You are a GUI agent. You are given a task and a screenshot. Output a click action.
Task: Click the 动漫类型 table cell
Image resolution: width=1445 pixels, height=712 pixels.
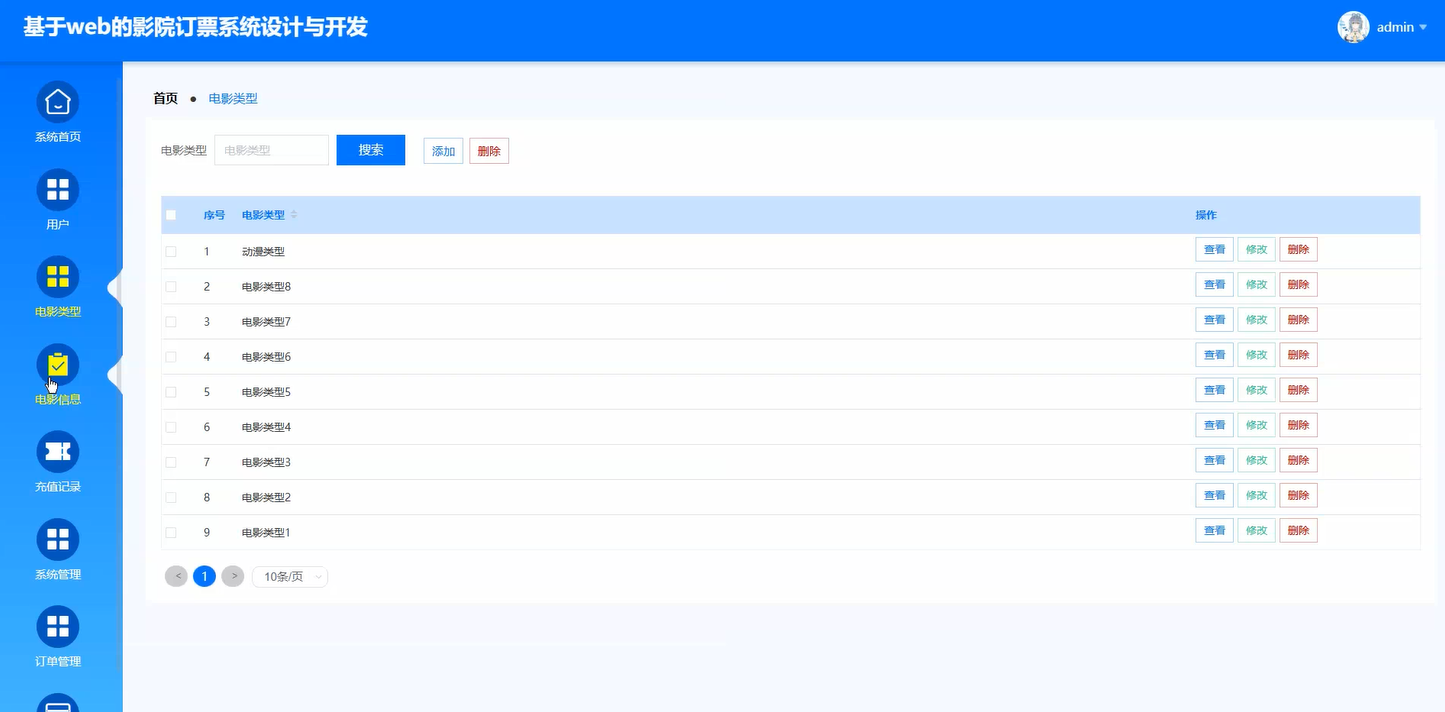tap(263, 252)
